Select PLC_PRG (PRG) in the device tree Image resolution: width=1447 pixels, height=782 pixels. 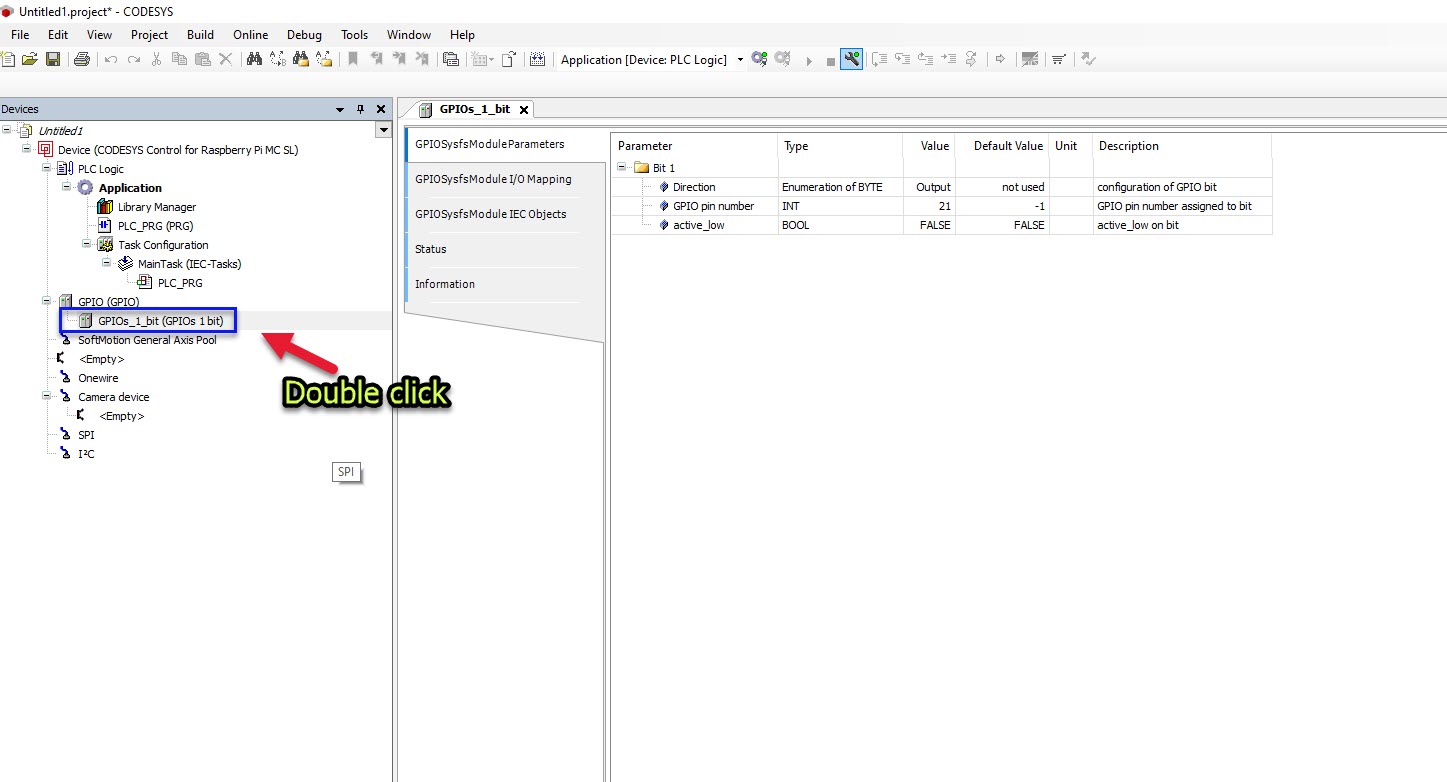[155, 226]
